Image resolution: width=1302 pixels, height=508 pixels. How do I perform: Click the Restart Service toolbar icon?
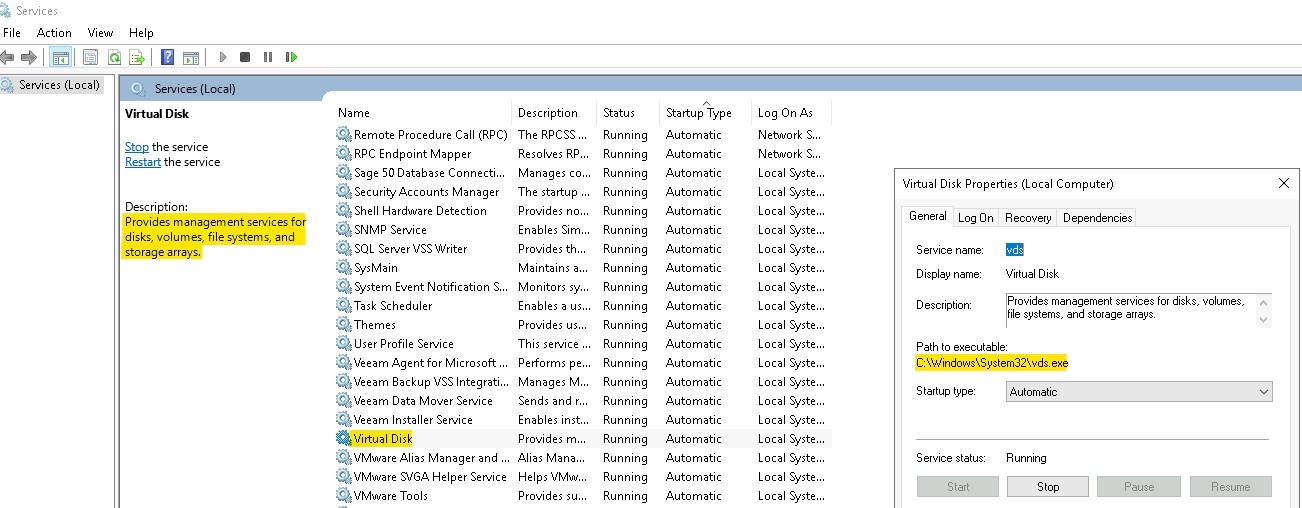291,58
